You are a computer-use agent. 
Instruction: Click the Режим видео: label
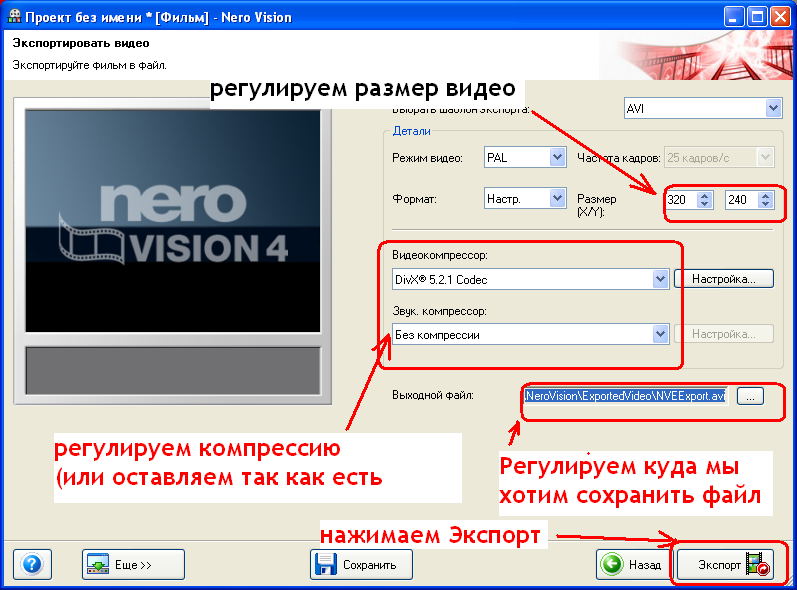click(x=427, y=158)
